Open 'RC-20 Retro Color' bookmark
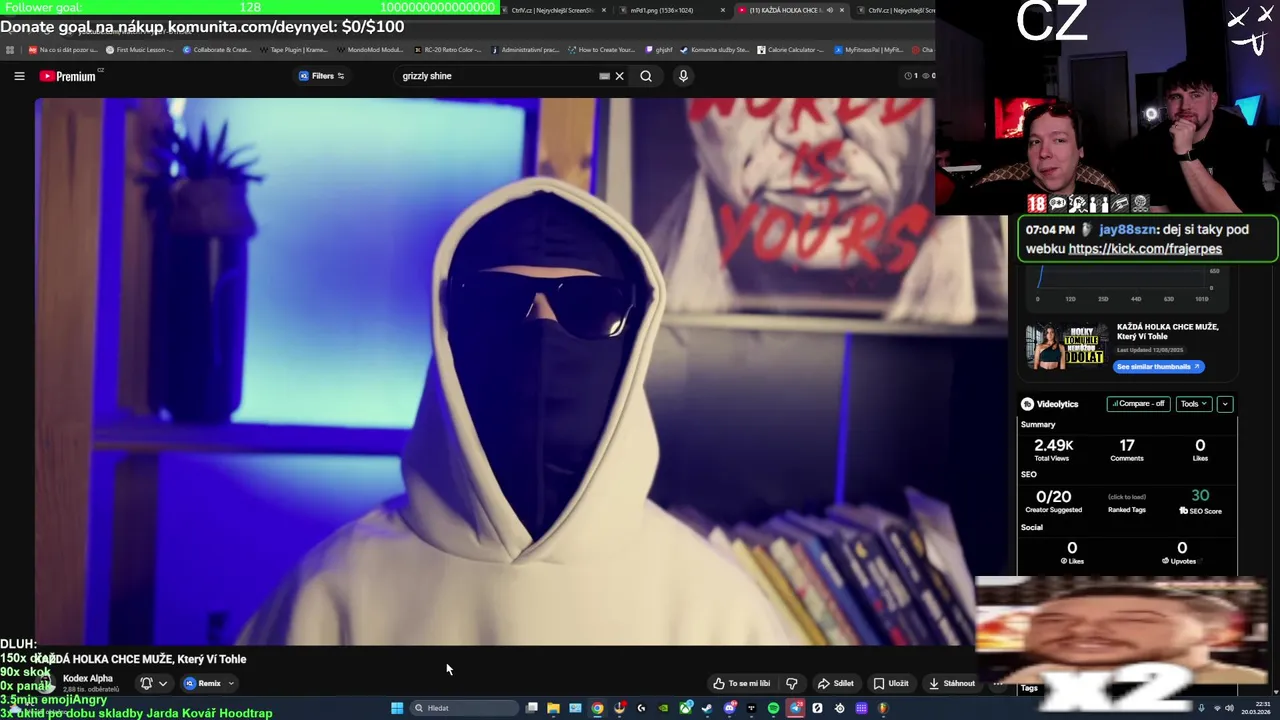 pos(447,49)
